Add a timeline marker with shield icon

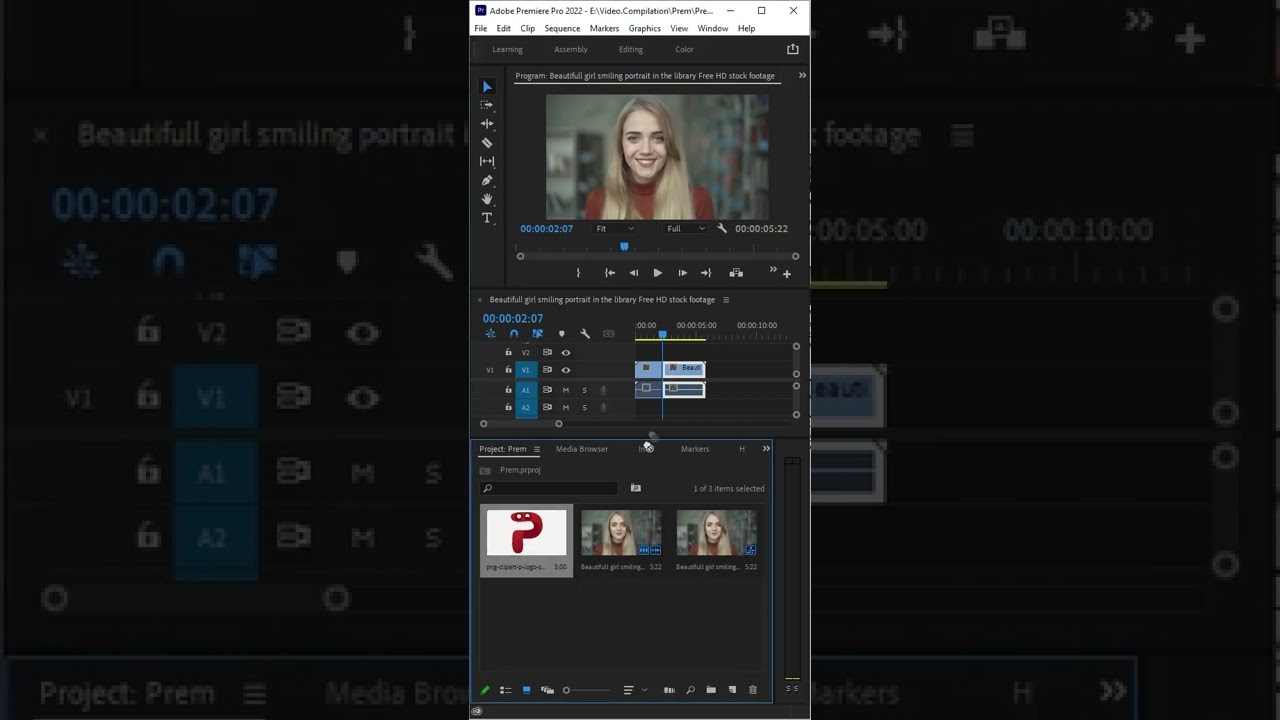561,334
